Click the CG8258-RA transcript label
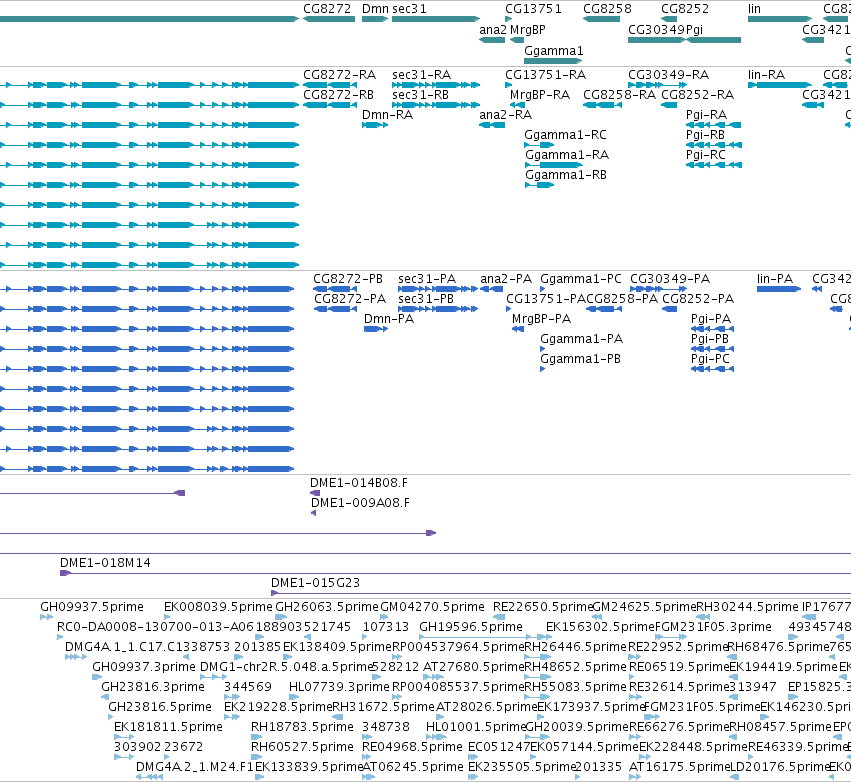The image size is (851, 782). pyautogui.click(x=619, y=94)
